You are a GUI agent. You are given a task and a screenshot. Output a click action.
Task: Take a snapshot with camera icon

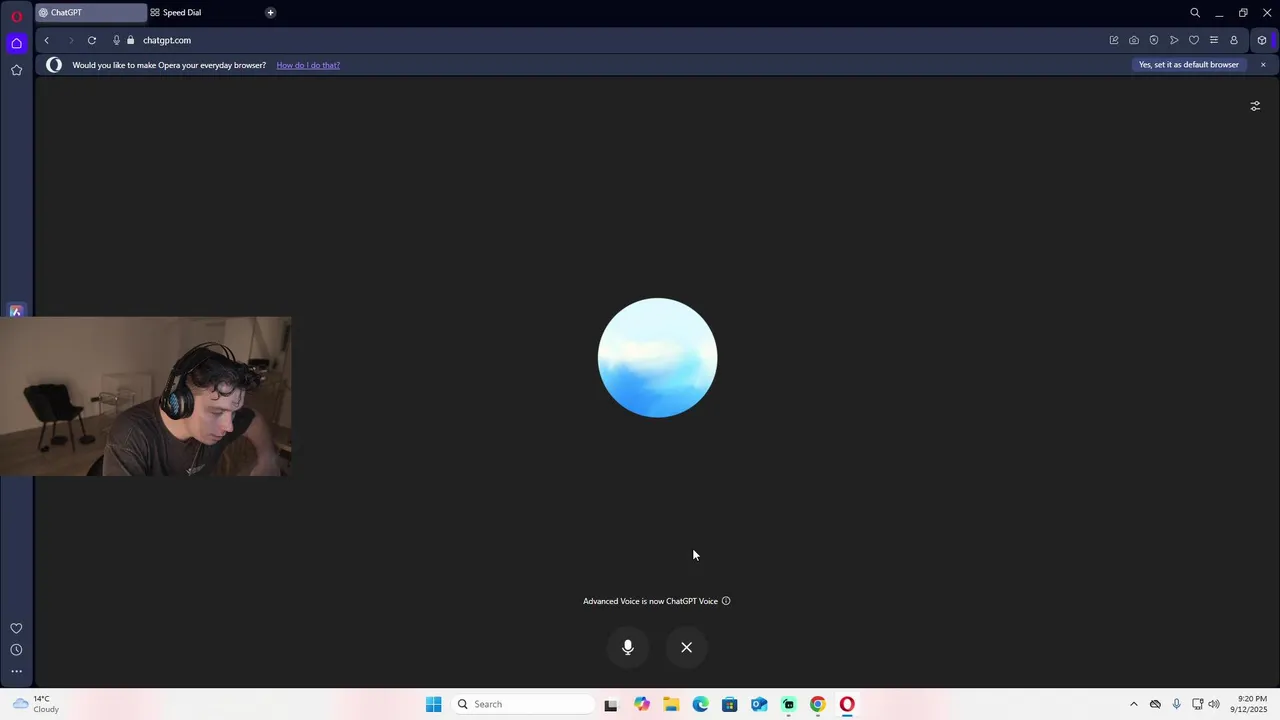pos(1134,40)
